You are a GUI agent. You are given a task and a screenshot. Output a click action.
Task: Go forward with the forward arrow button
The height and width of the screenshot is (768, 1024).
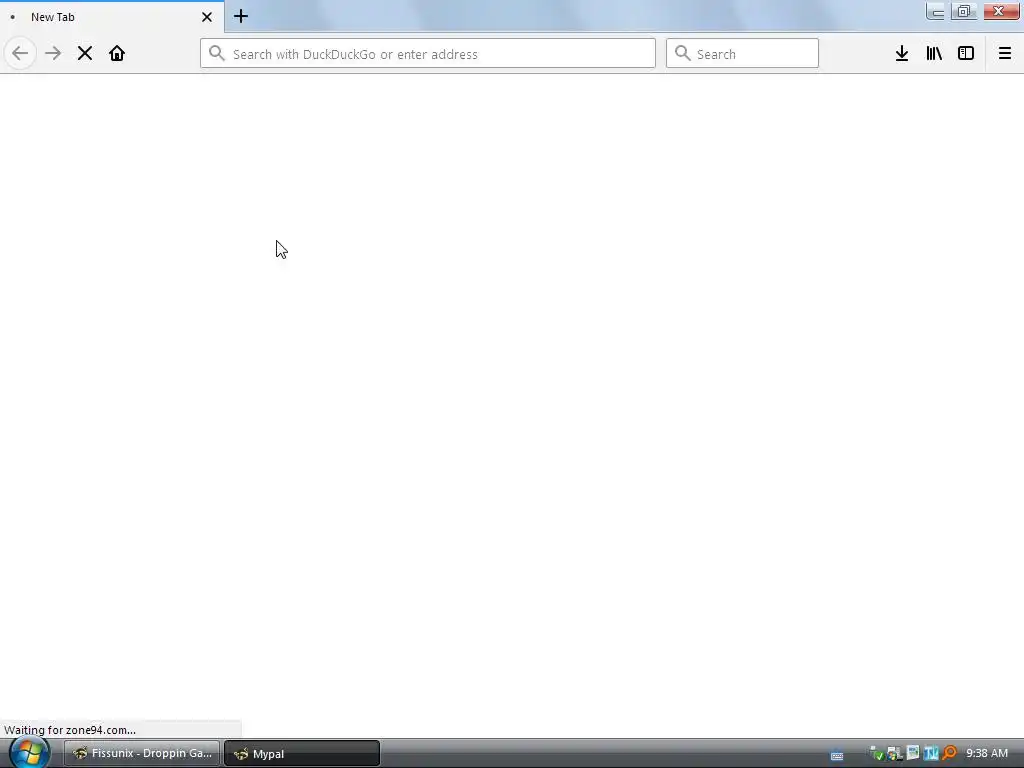pos(53,54)
